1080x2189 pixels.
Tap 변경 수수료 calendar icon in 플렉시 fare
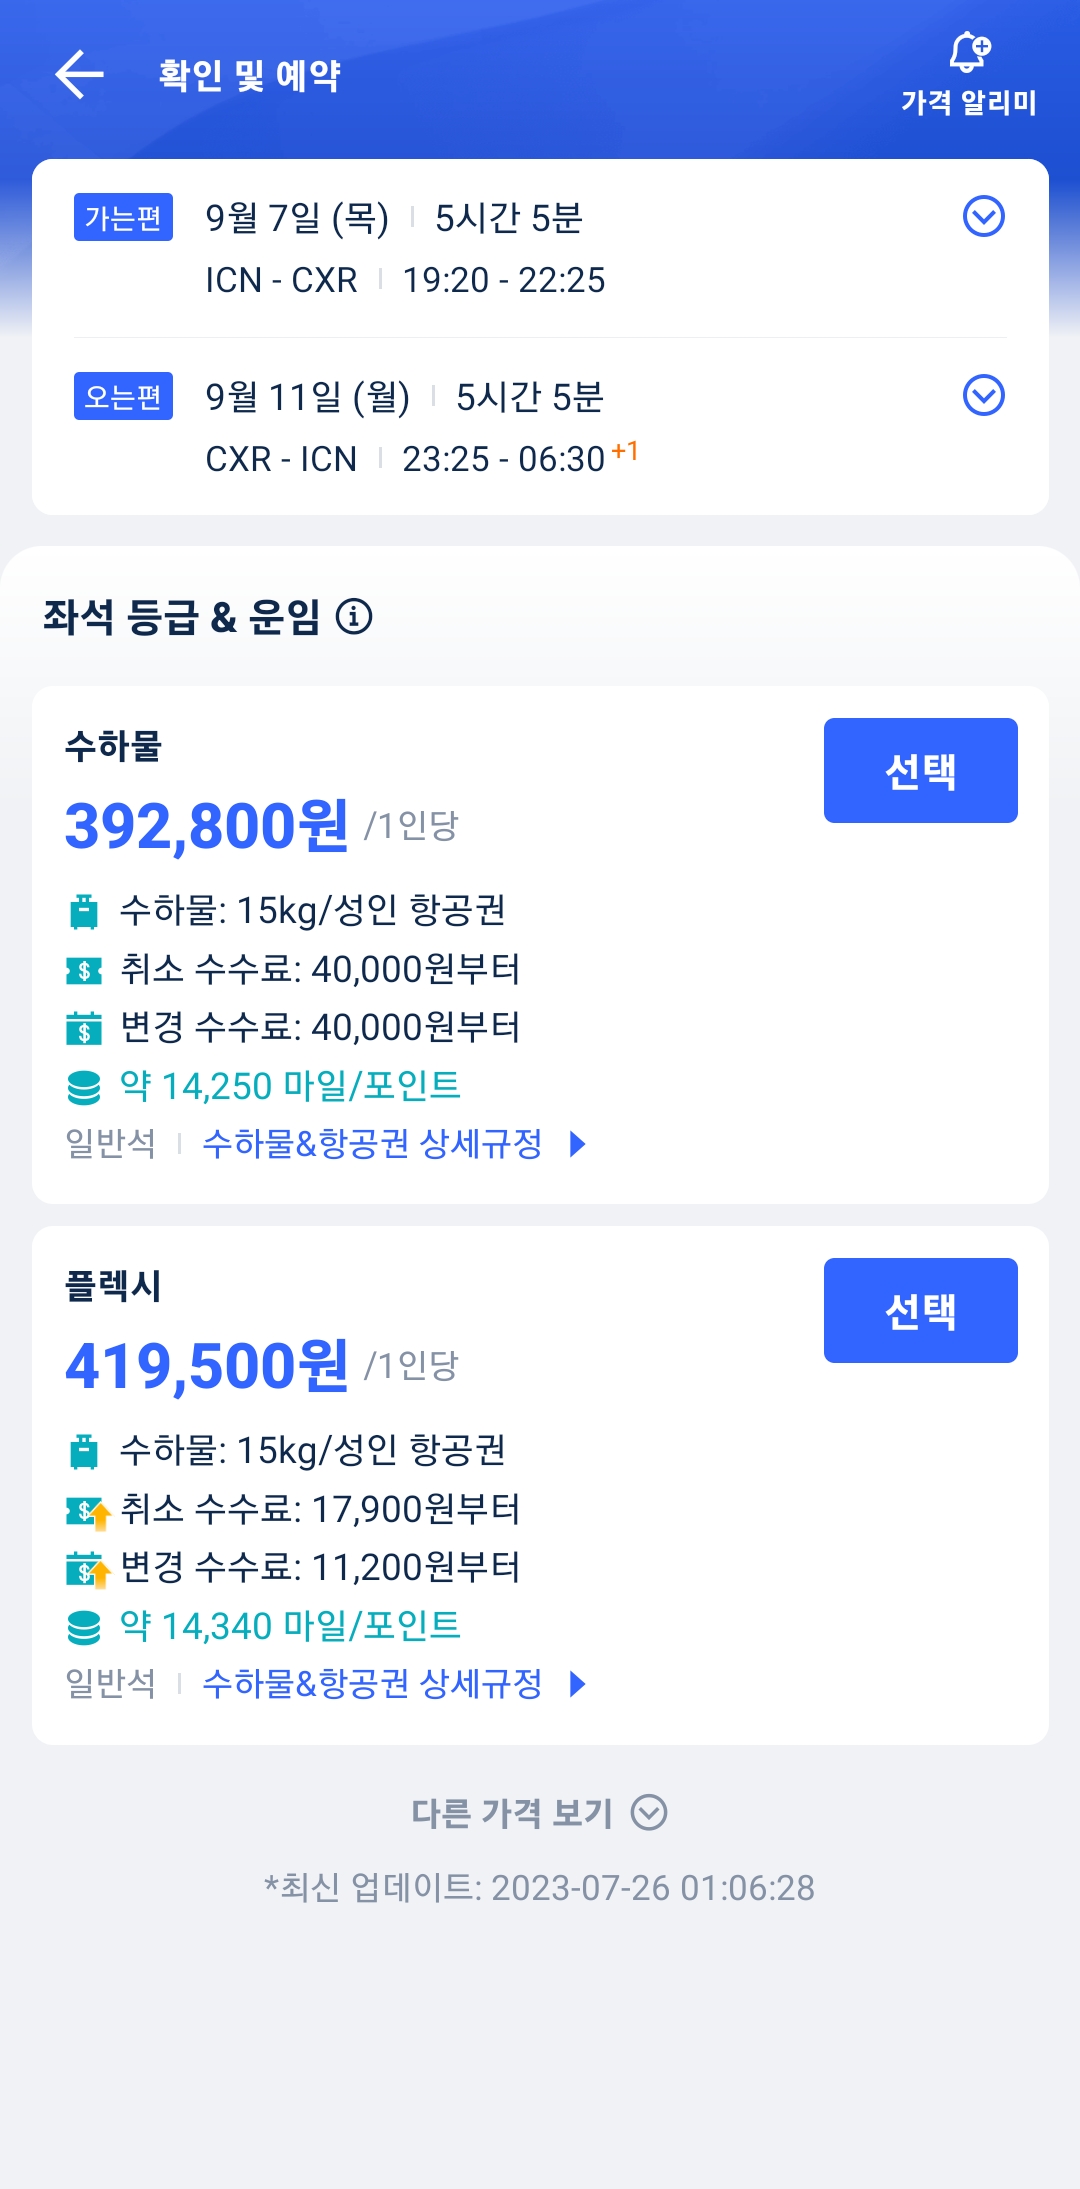point(86,1569)
